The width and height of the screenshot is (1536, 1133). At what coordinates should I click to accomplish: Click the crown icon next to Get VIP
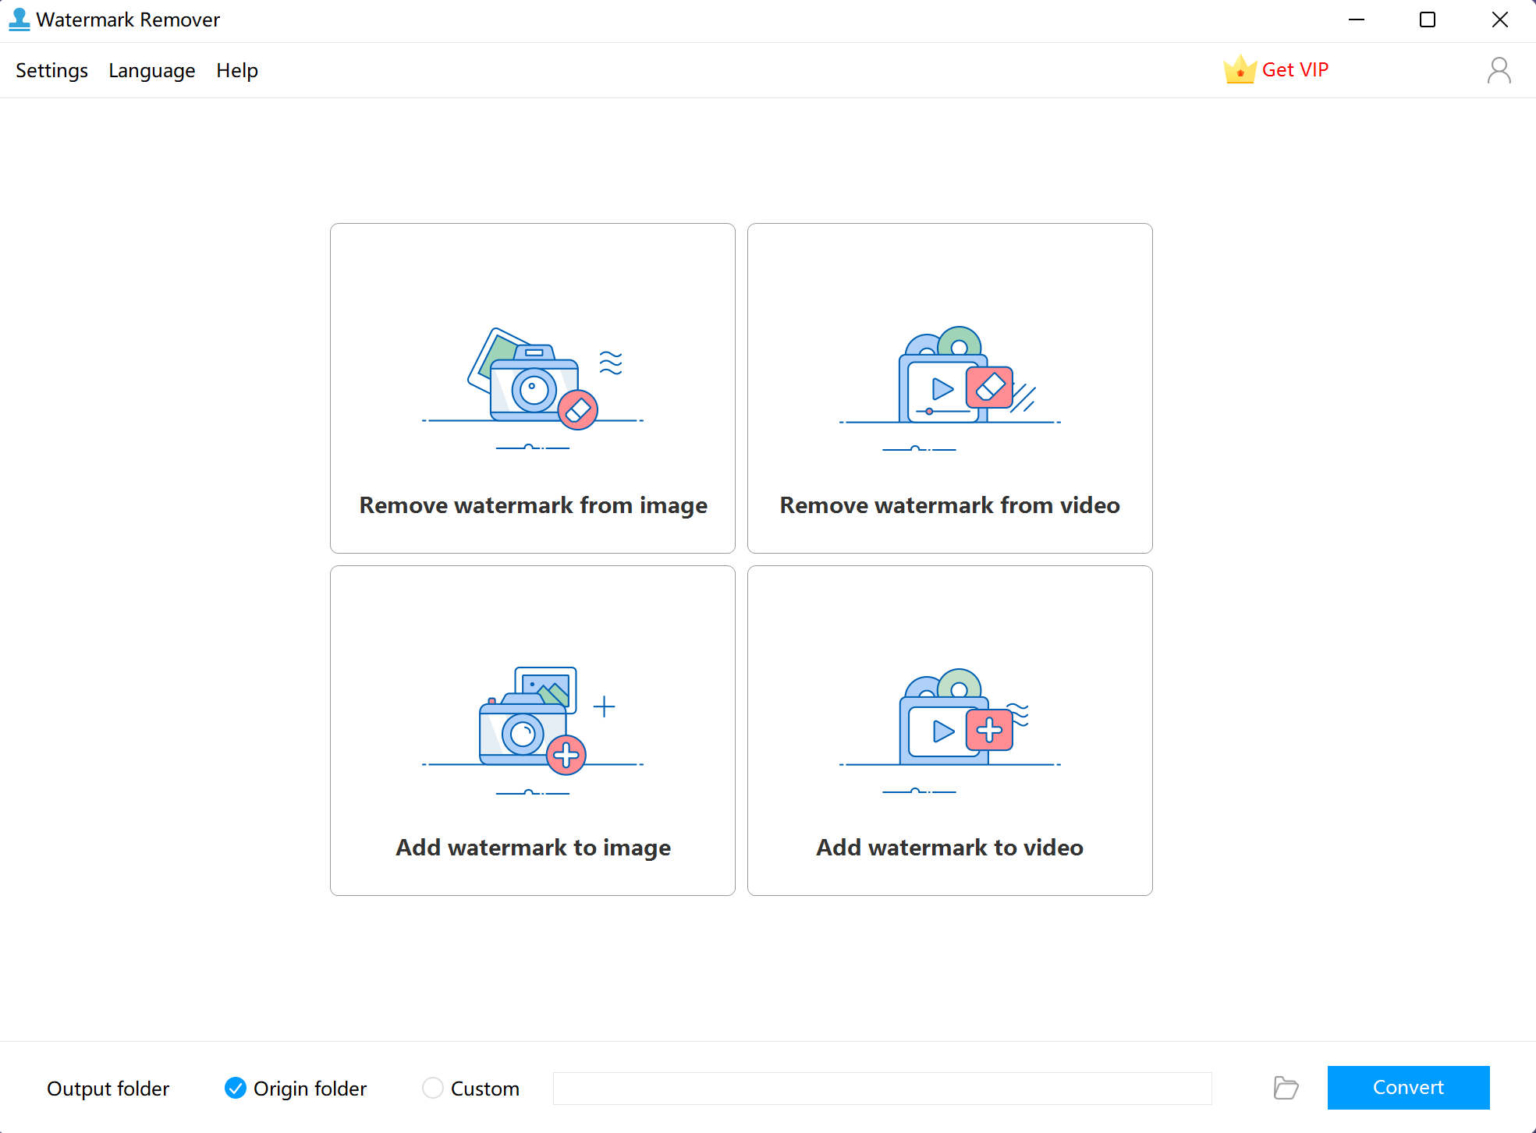(1240, 69)
